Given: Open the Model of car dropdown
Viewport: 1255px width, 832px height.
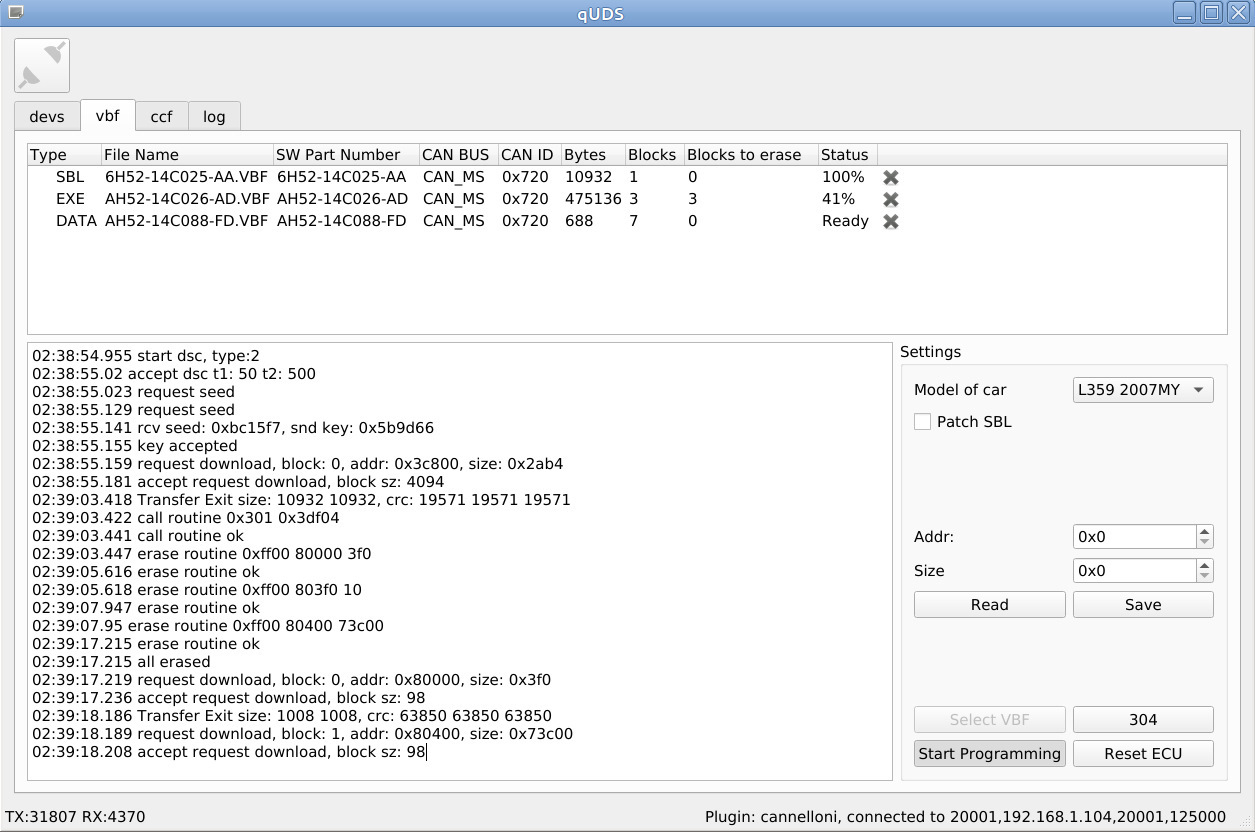Looking at the screenshot, I should [x=1143, y=390].
